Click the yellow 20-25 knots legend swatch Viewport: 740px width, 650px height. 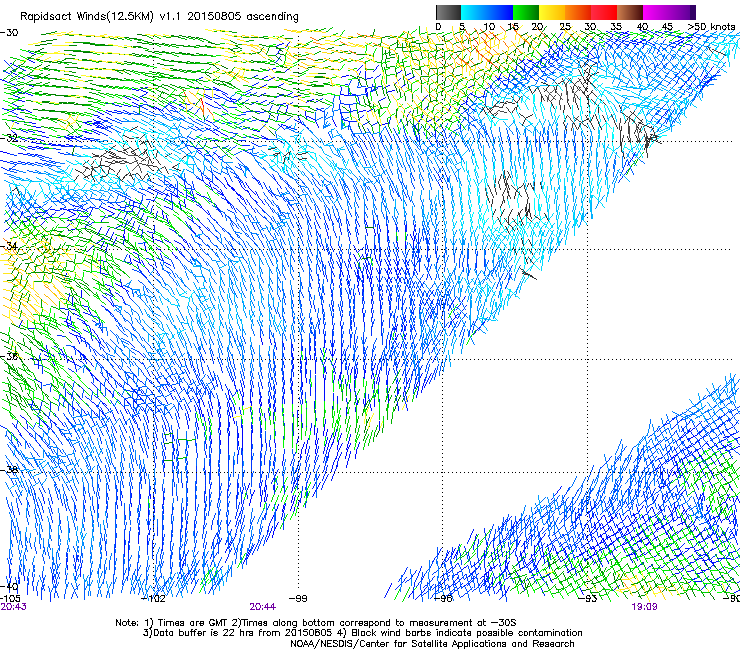pyautogui.click(x=552, y=12)
